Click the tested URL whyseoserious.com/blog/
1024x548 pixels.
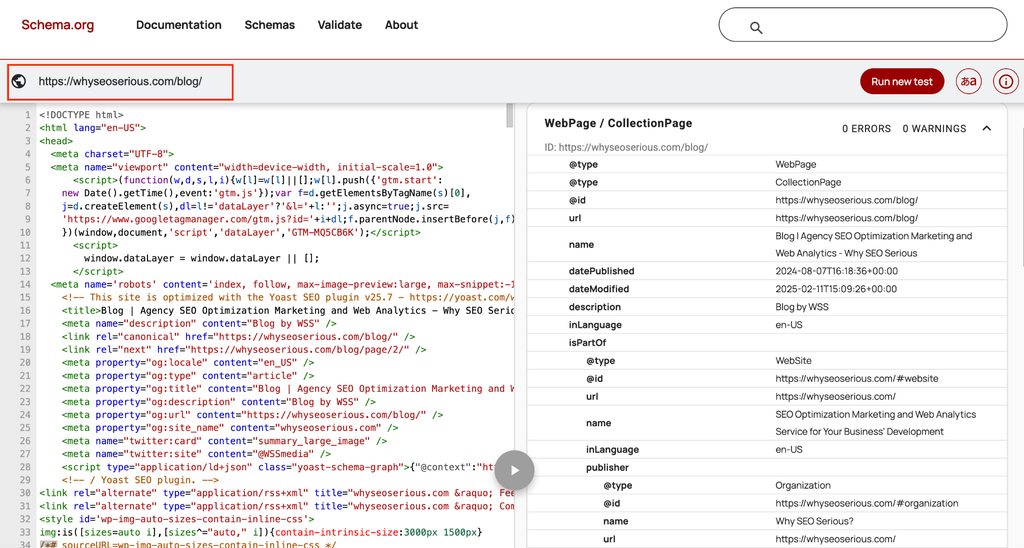coord(120,82)
